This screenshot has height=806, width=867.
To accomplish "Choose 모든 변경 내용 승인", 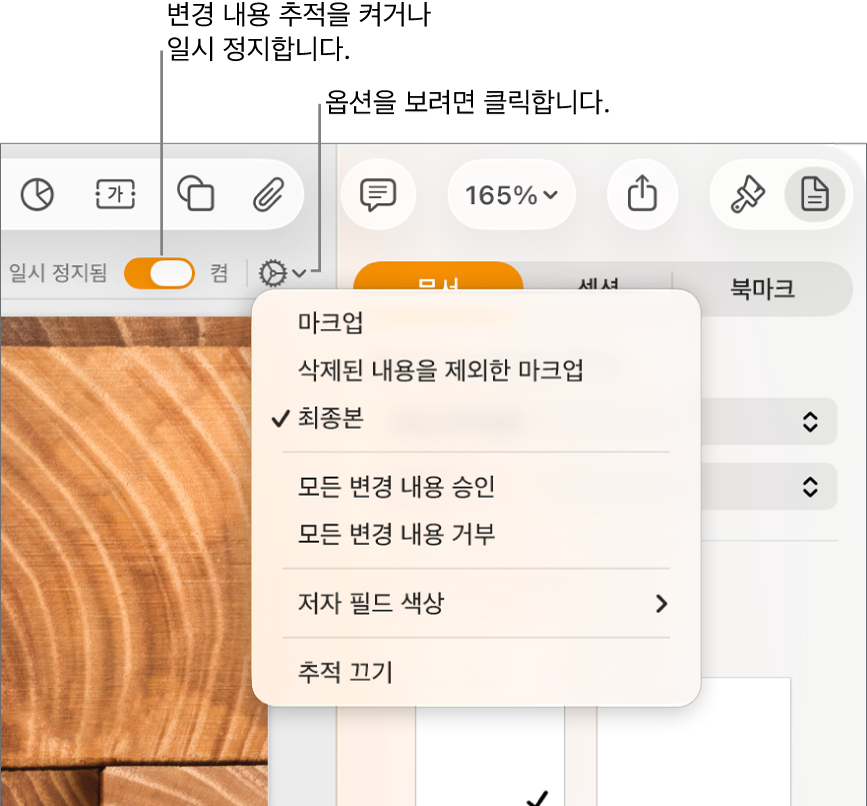I will pyautogui.click(x=476, y=486).
